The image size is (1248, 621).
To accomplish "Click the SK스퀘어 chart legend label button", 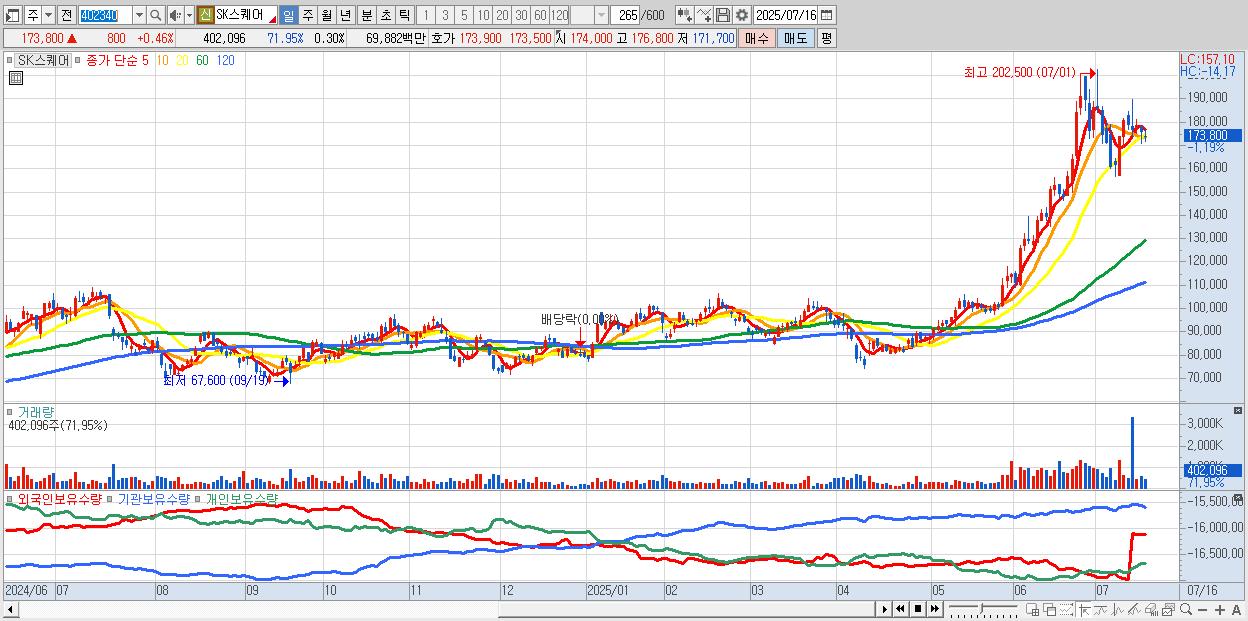I will tap(43, 60).
